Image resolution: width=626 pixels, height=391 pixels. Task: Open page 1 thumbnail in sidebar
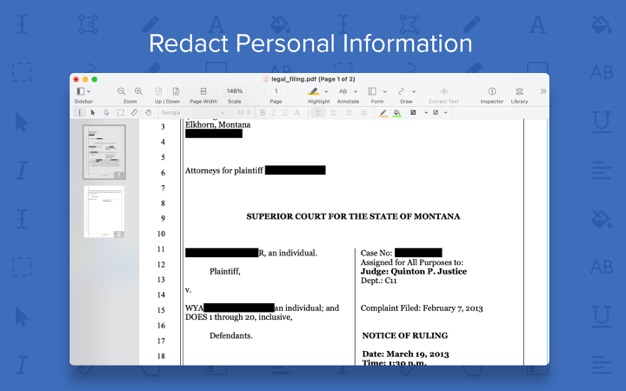coord(104,152)
